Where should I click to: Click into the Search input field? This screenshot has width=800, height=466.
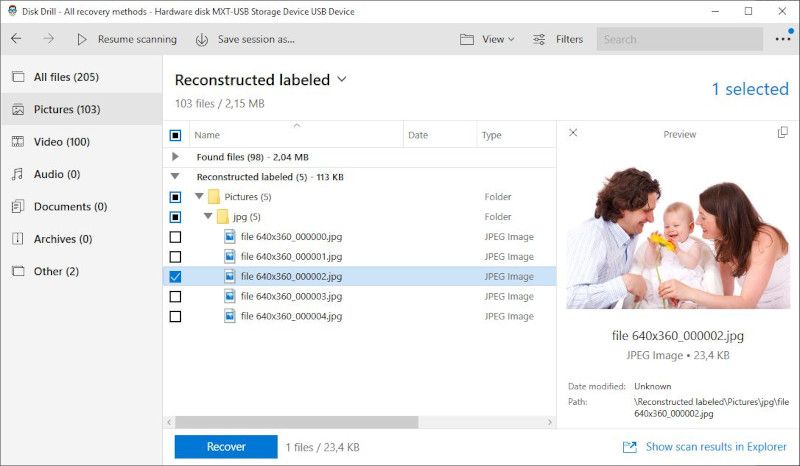[680, 39]
